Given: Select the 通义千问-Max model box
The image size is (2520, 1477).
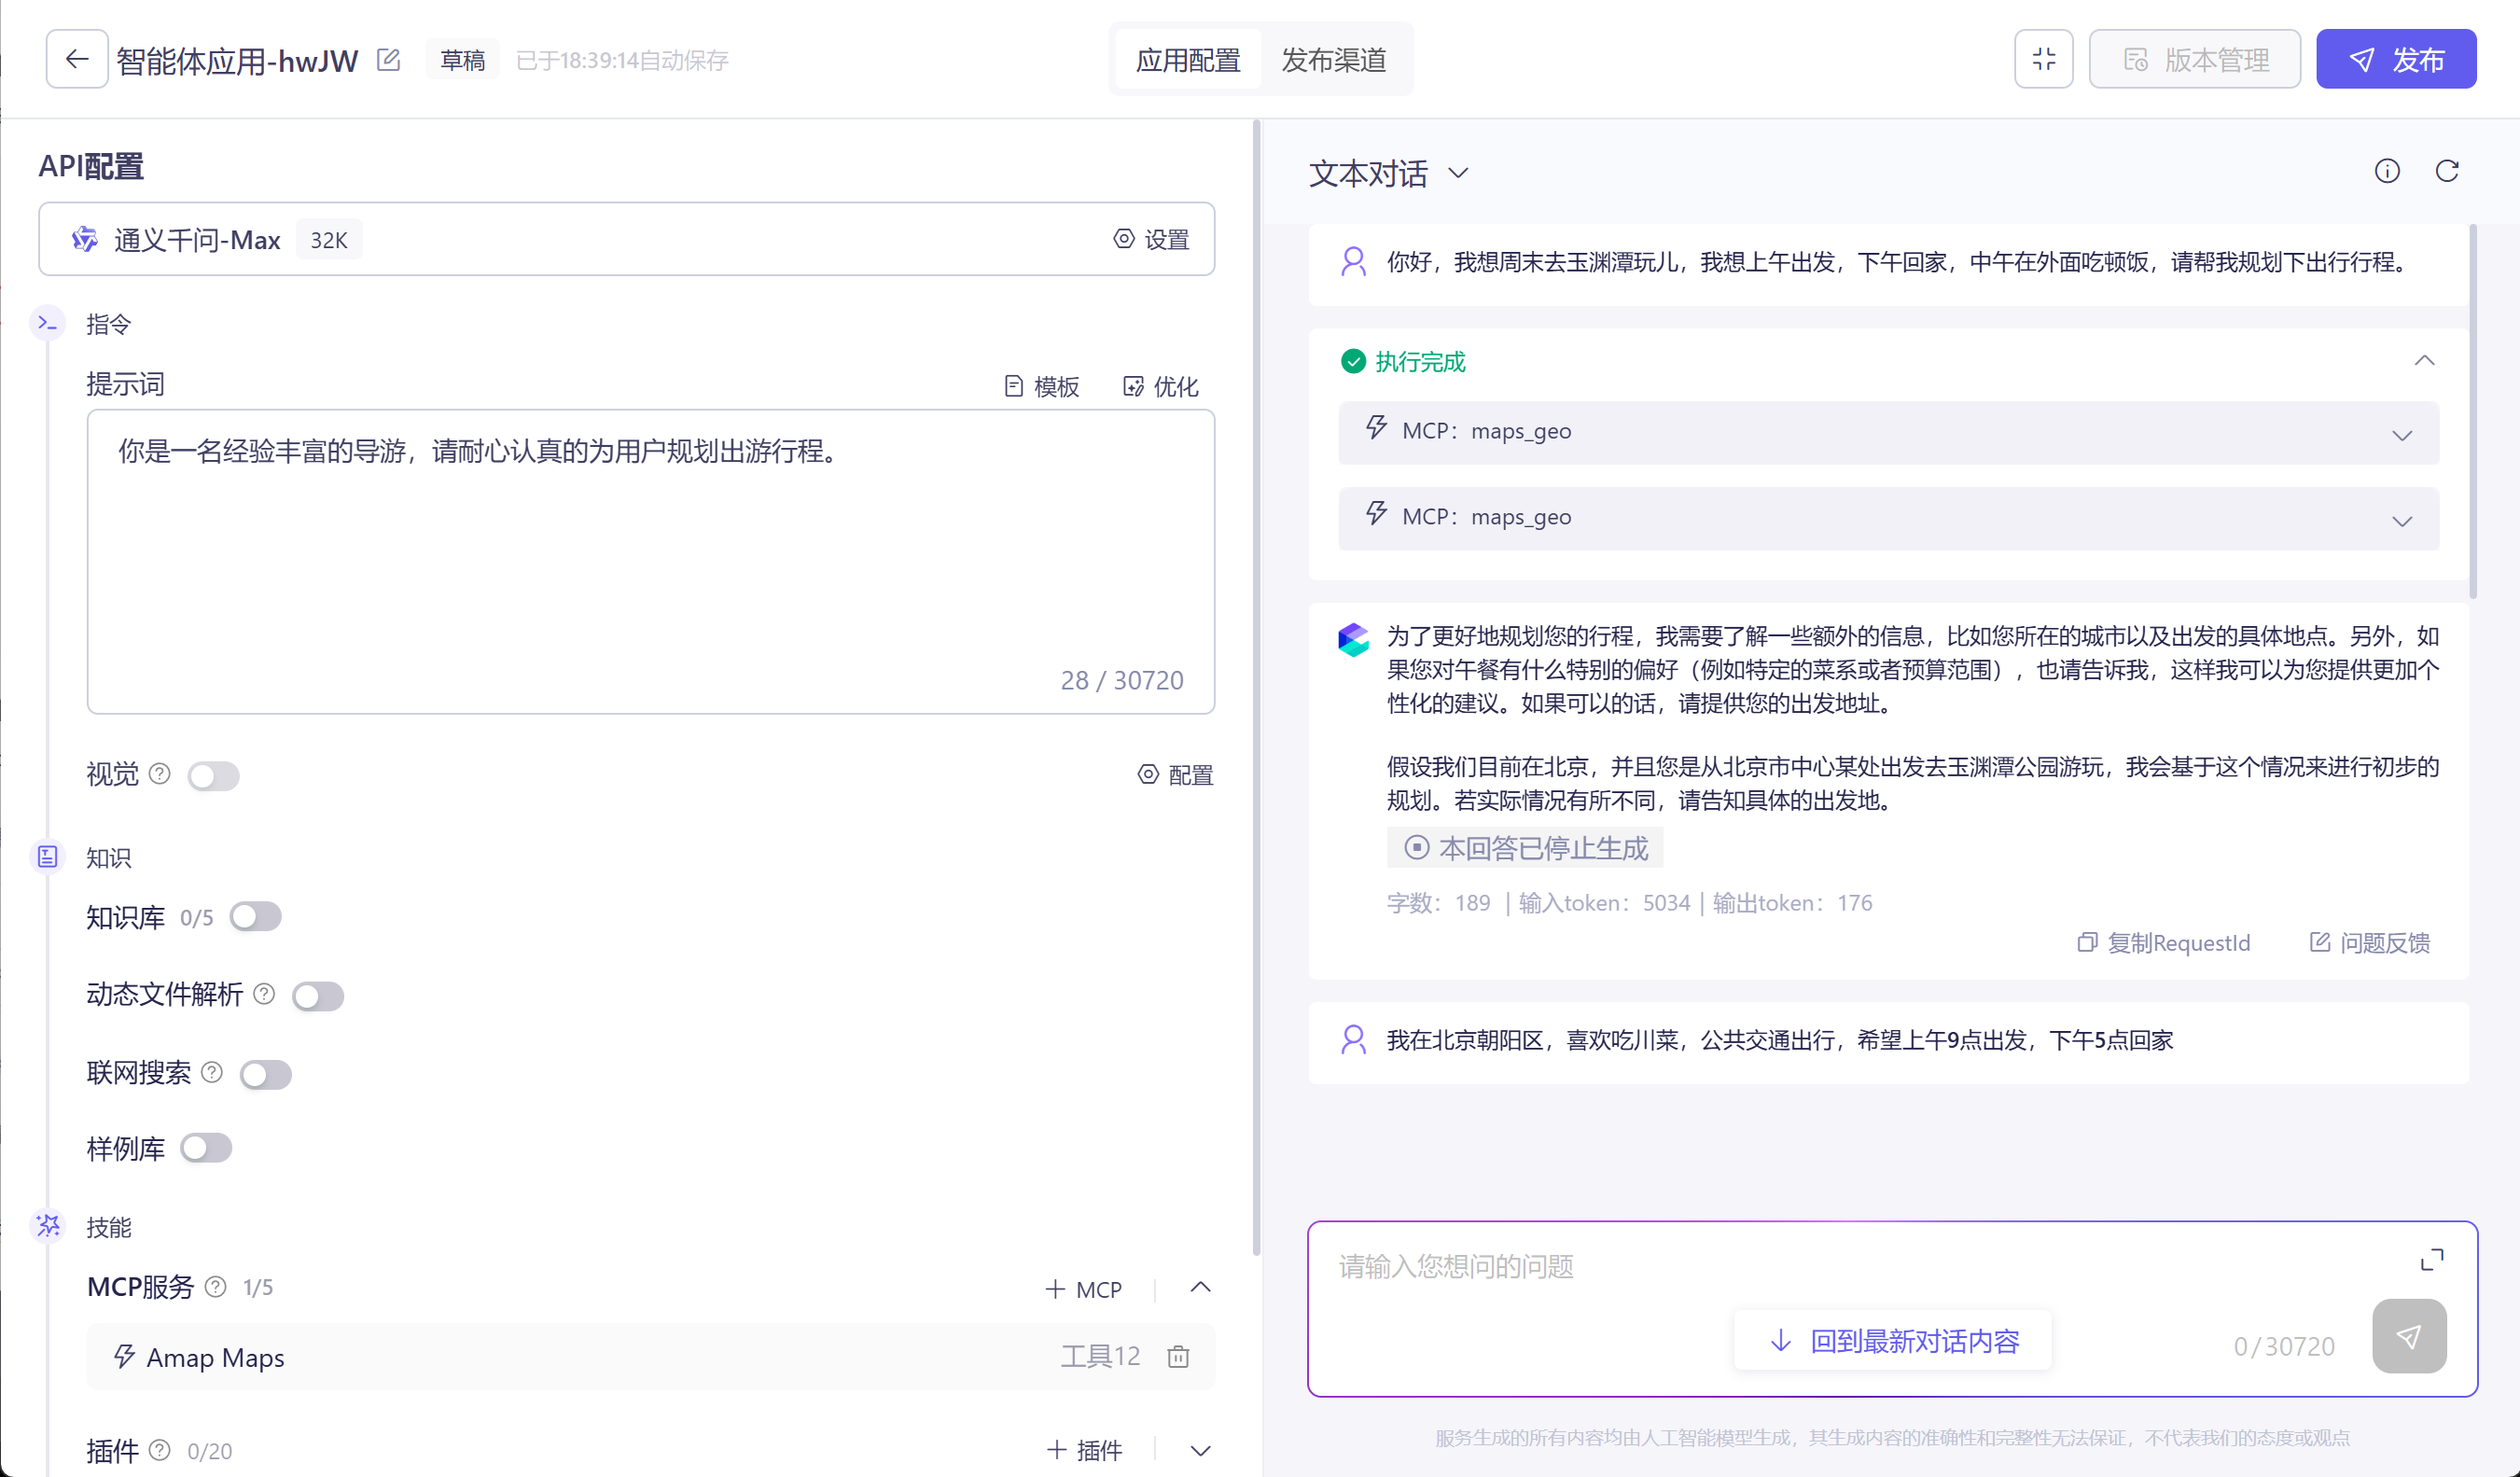Looking at the screenshot, I should [x=626, y=239].
